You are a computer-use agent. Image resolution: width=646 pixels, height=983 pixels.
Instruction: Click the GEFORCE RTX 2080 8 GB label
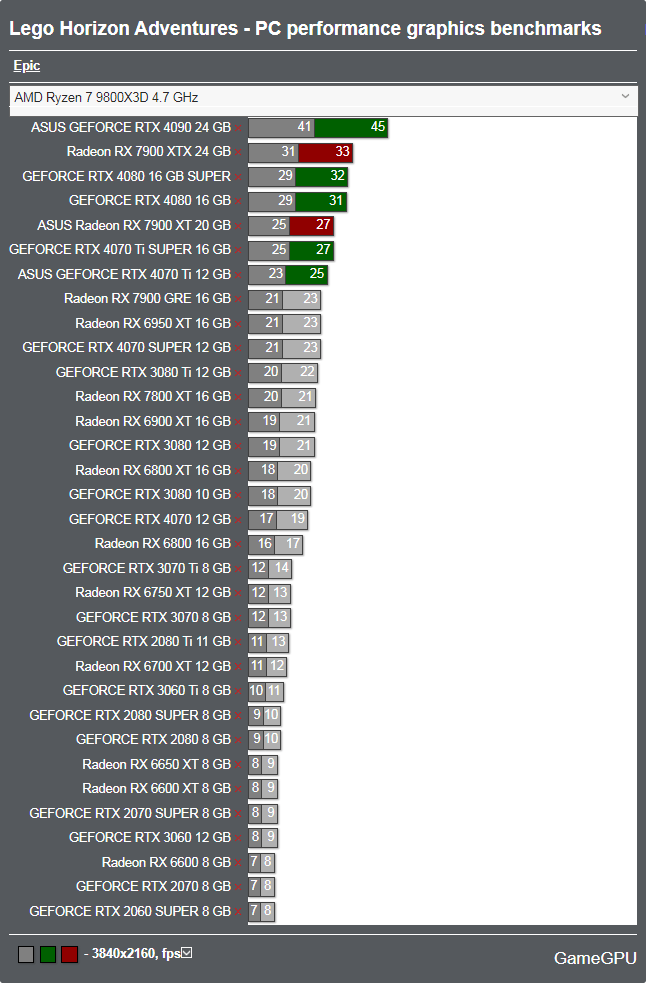(154, 740)
